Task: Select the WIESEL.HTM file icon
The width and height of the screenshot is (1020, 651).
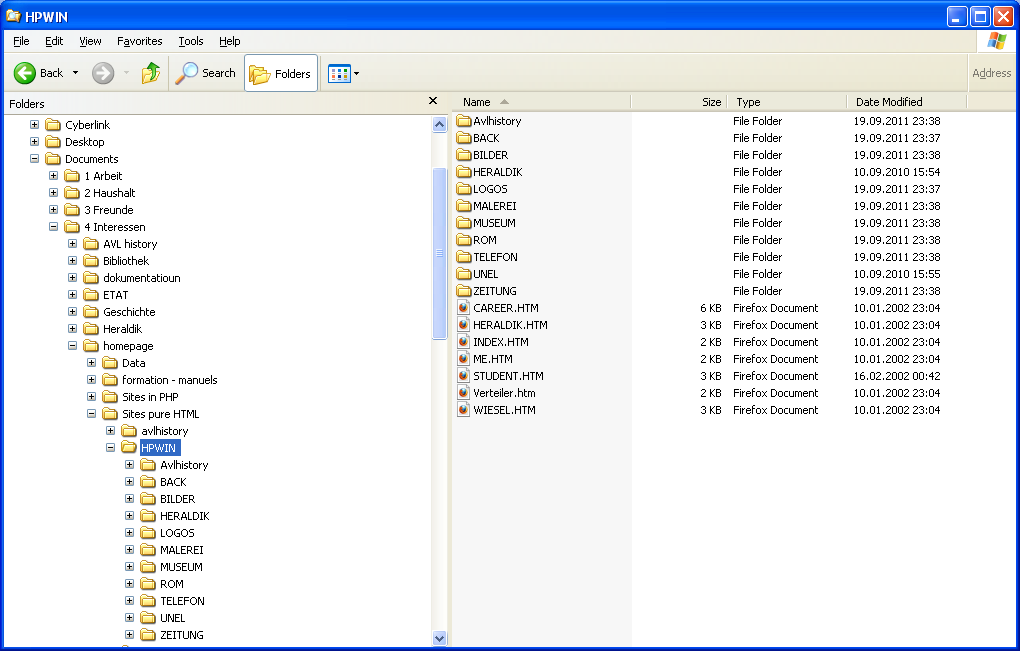Action: 464,410
